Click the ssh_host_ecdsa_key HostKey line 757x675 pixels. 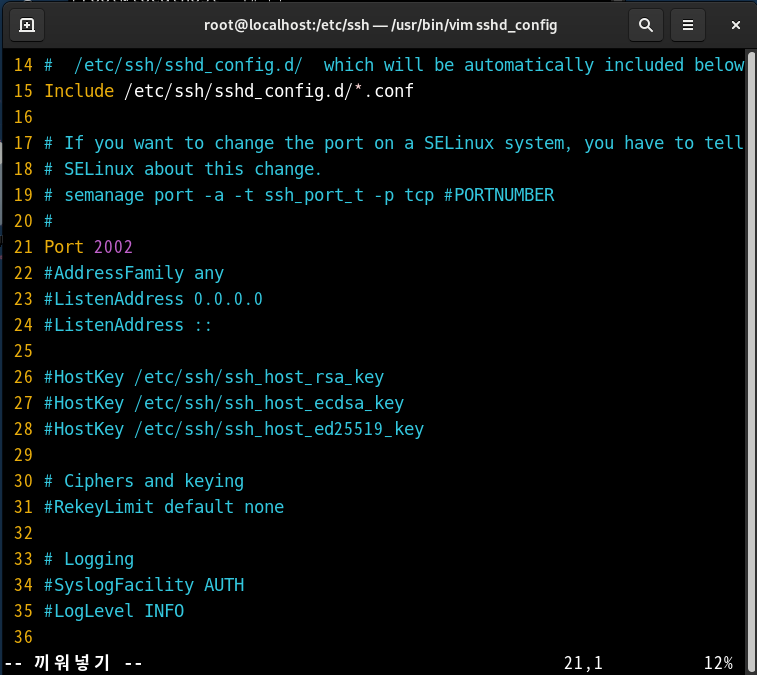pyautogui.click(x=224, y=403)
